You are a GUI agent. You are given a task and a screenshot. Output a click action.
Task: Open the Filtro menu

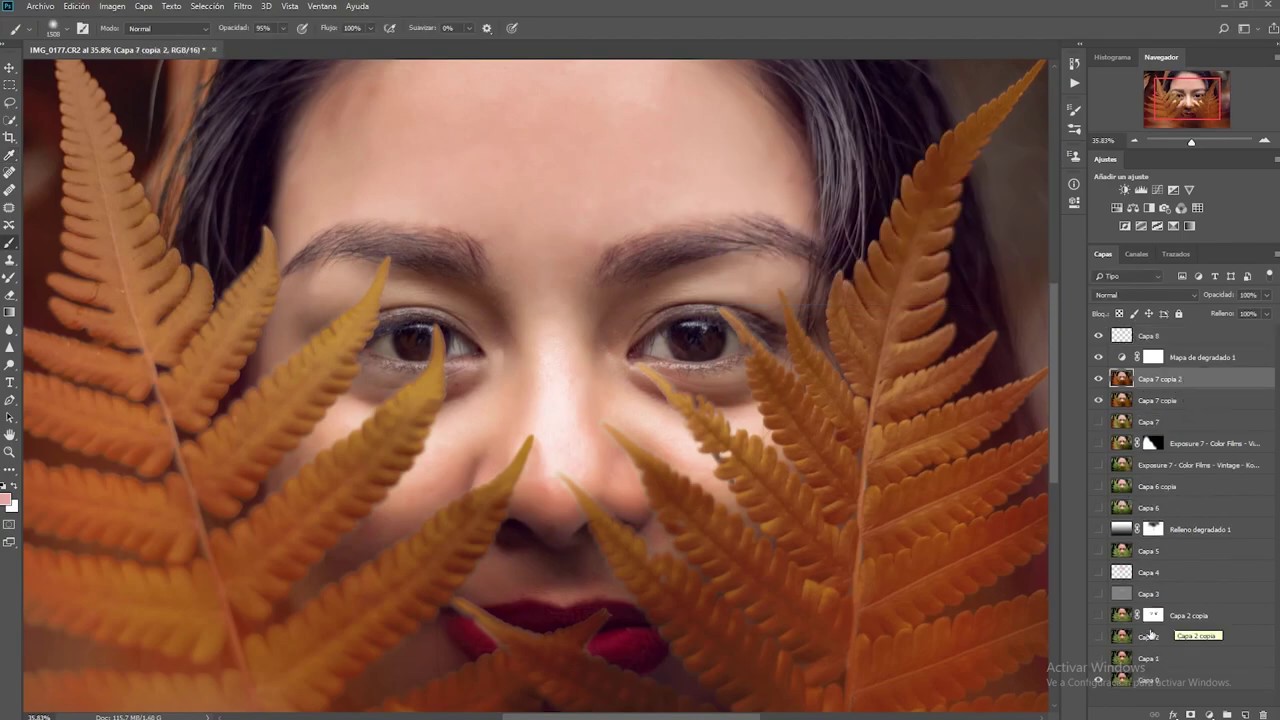tap(243, 6)
